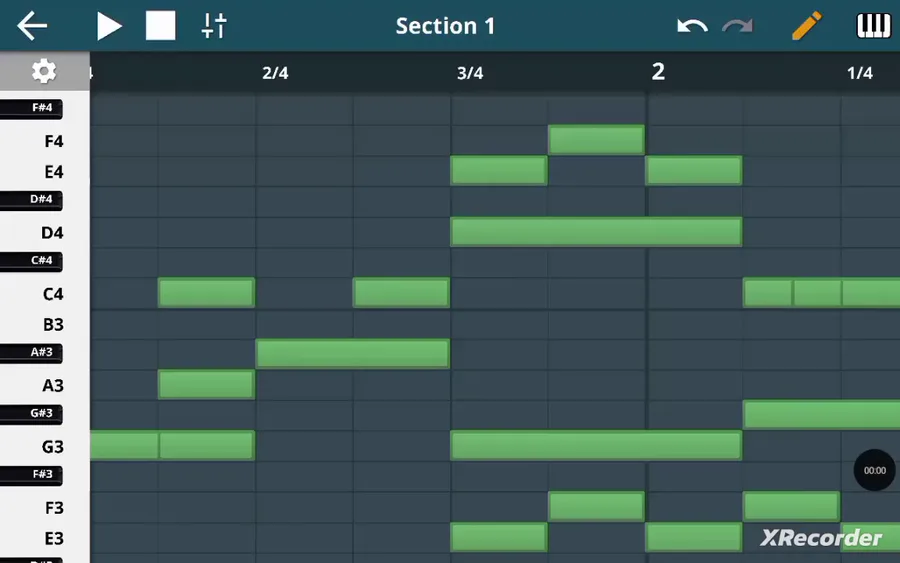Viewport: 900px width, 563px height.
Task: Toggle the pencil draw mode
Action: [x=806, y=26]
